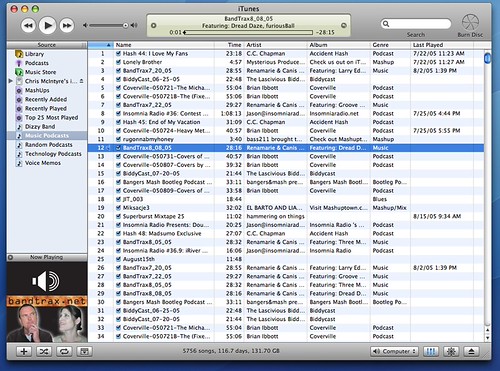
Task: Click the speaker icon on row 12
Action: 109,148
